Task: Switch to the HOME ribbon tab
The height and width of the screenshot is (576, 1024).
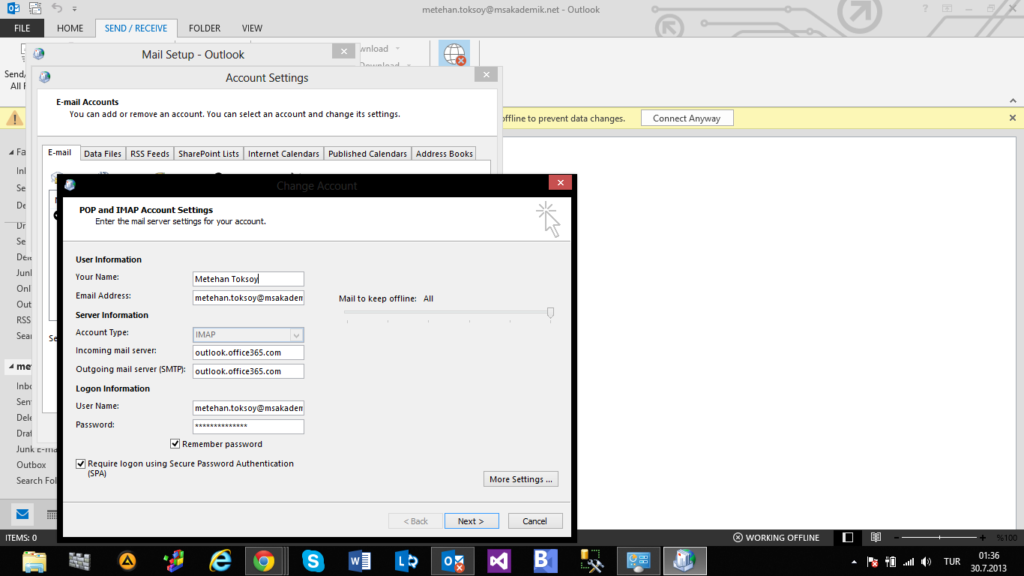Action: click(x=70, y=28)
